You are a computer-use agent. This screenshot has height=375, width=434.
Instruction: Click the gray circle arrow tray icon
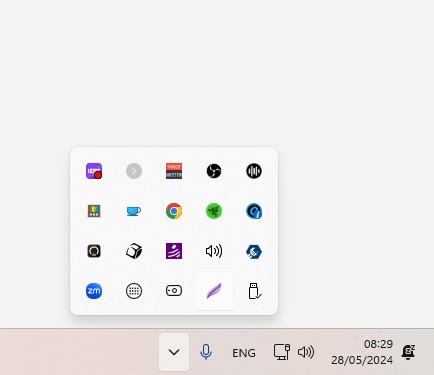134,171
